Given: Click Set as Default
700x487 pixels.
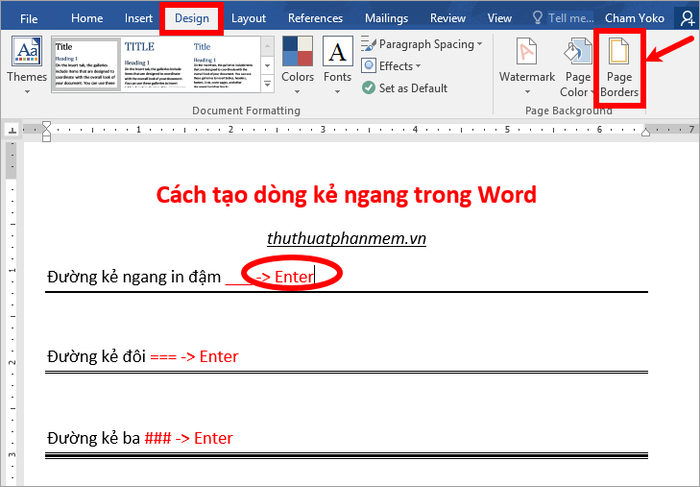Looking at the screenshot, I should (405, 88).
